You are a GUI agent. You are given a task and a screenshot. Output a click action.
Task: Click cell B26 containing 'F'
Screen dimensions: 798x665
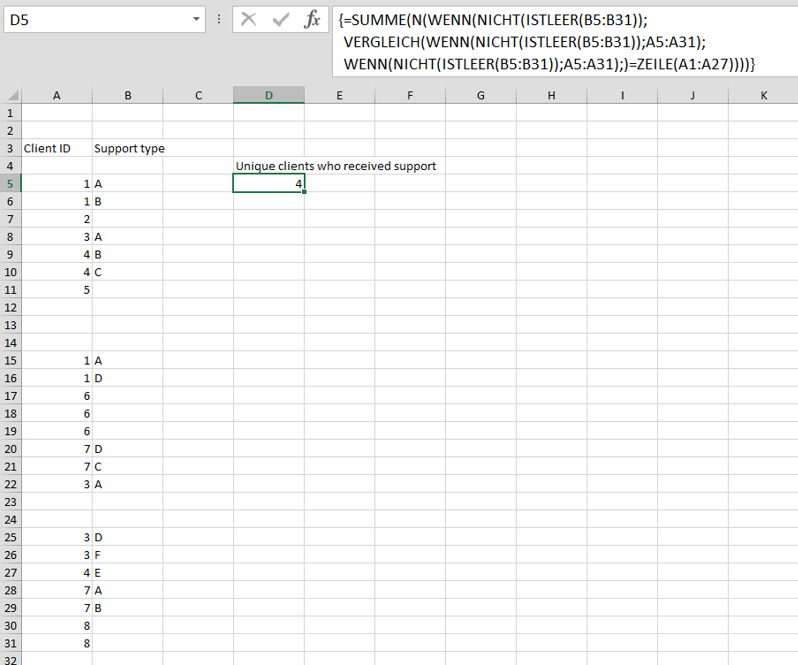pos(128,555)
